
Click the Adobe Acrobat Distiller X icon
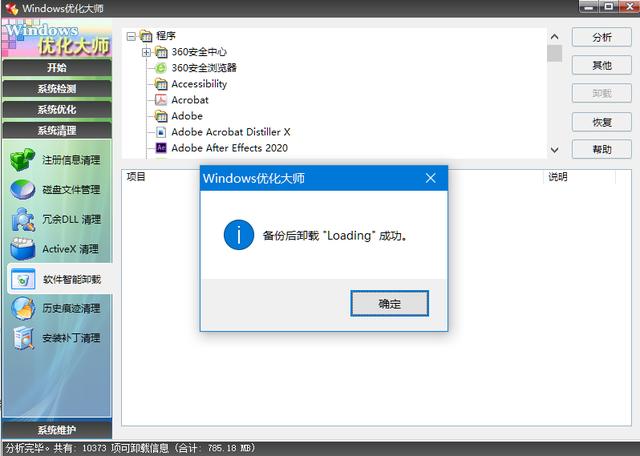coord(161,132)
